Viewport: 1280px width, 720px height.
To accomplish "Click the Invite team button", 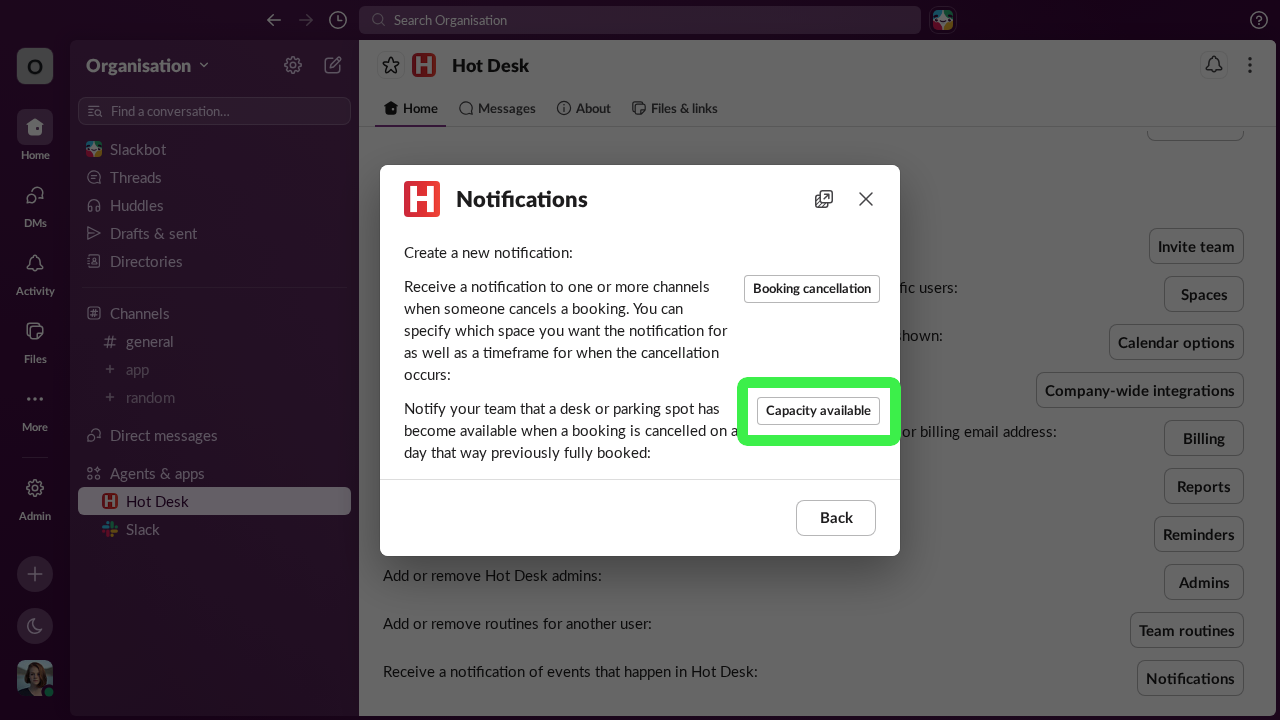I will pos(1196,246).
